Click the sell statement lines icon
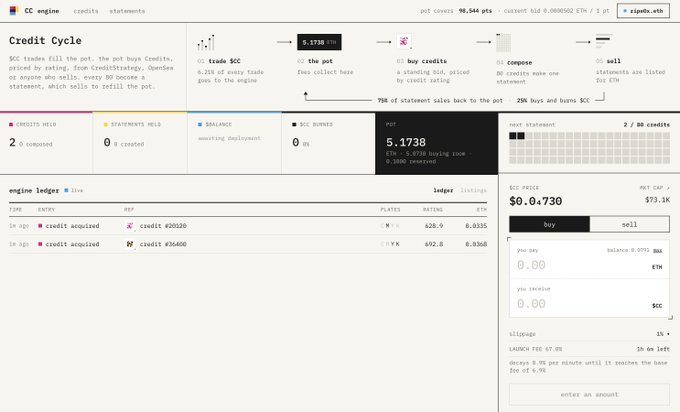Image resolution: width=680 pixels, height=412 pixels. (604, 40)
